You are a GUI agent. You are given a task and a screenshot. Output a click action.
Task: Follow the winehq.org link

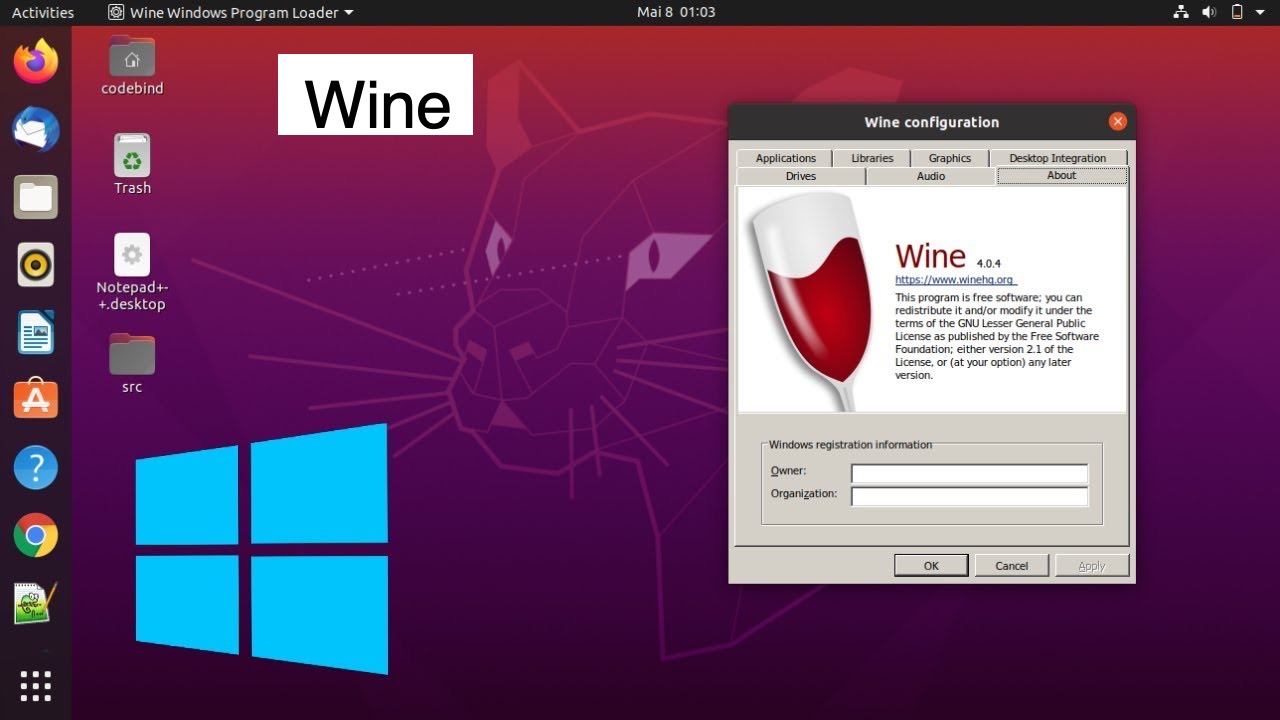954,280
